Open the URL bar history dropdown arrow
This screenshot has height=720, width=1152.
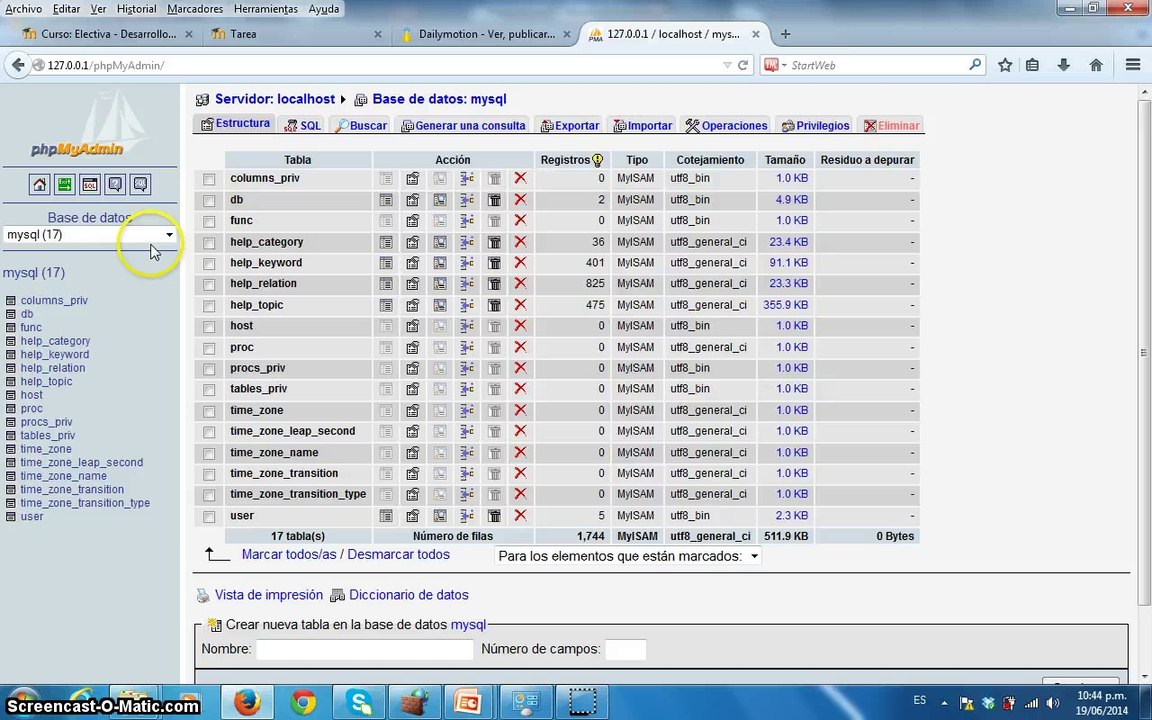(x=727, y=65)
